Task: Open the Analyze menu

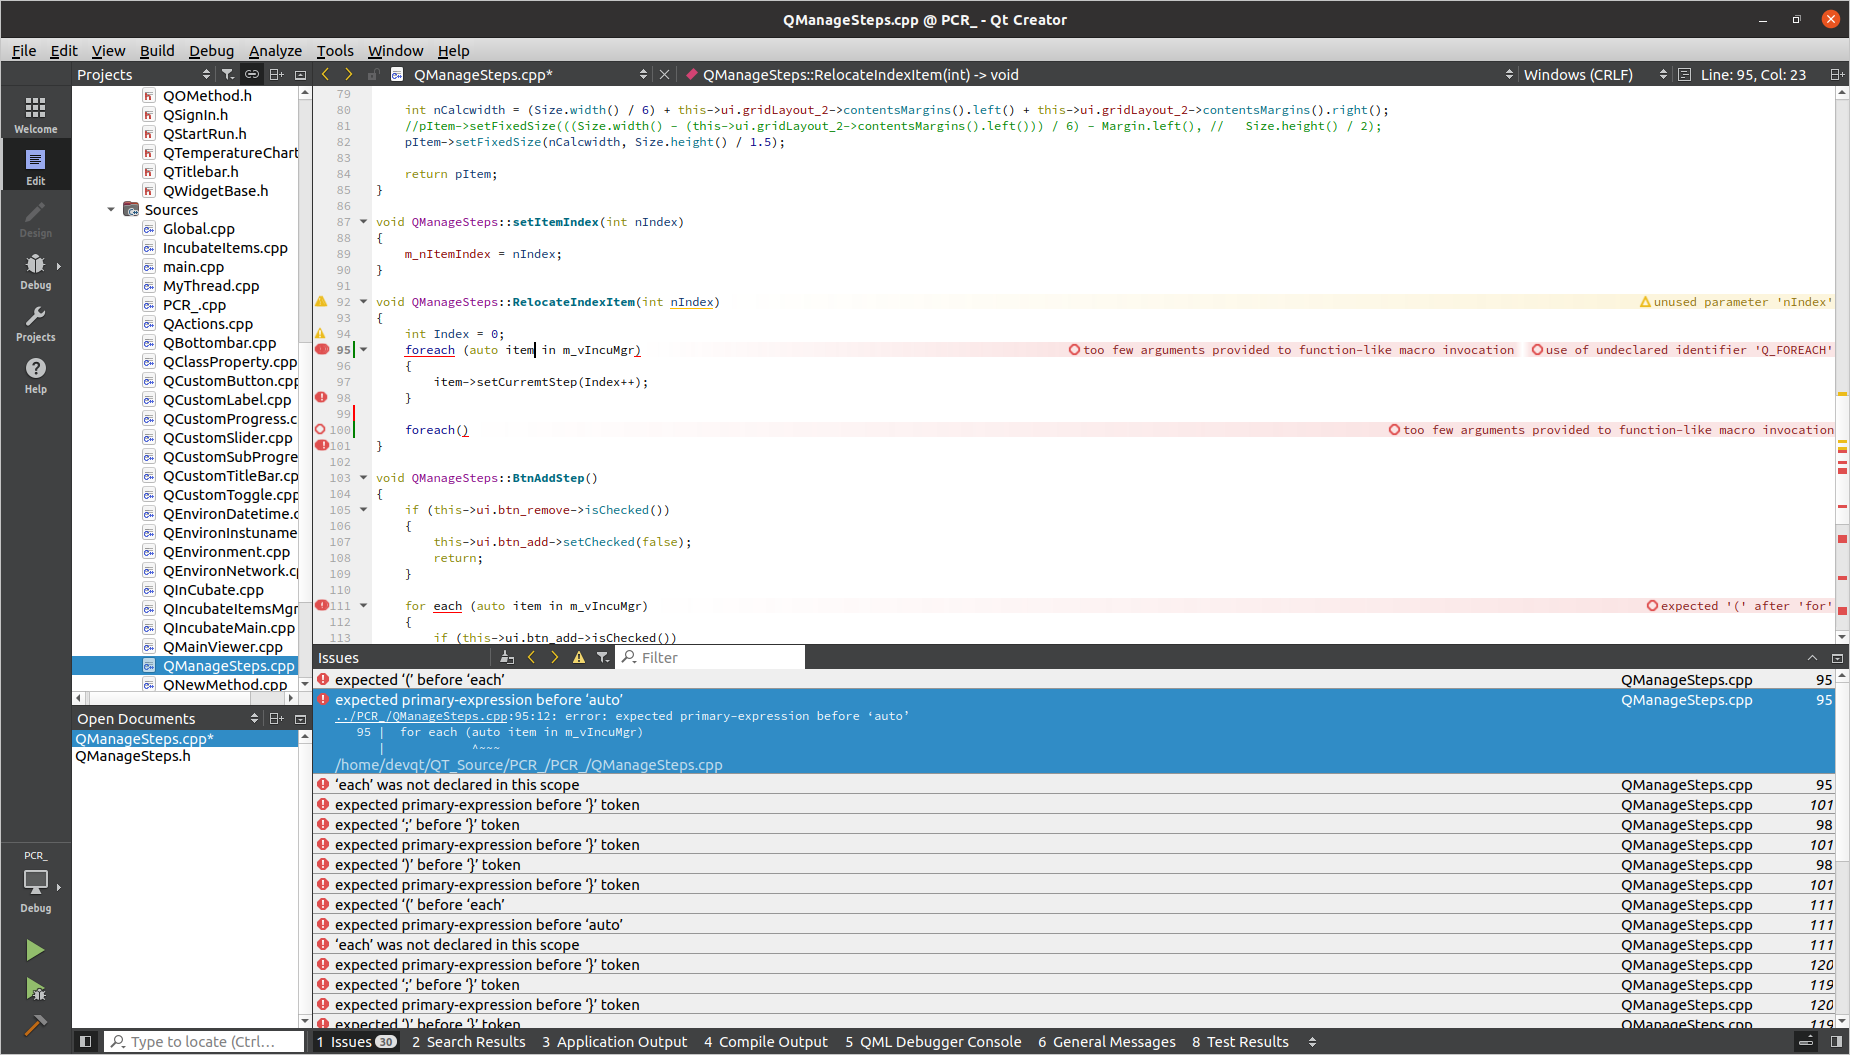Action: (275, 51)
